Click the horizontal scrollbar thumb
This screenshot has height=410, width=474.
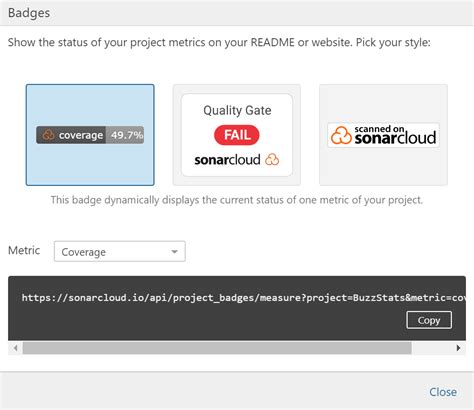[x=217, y=348]
